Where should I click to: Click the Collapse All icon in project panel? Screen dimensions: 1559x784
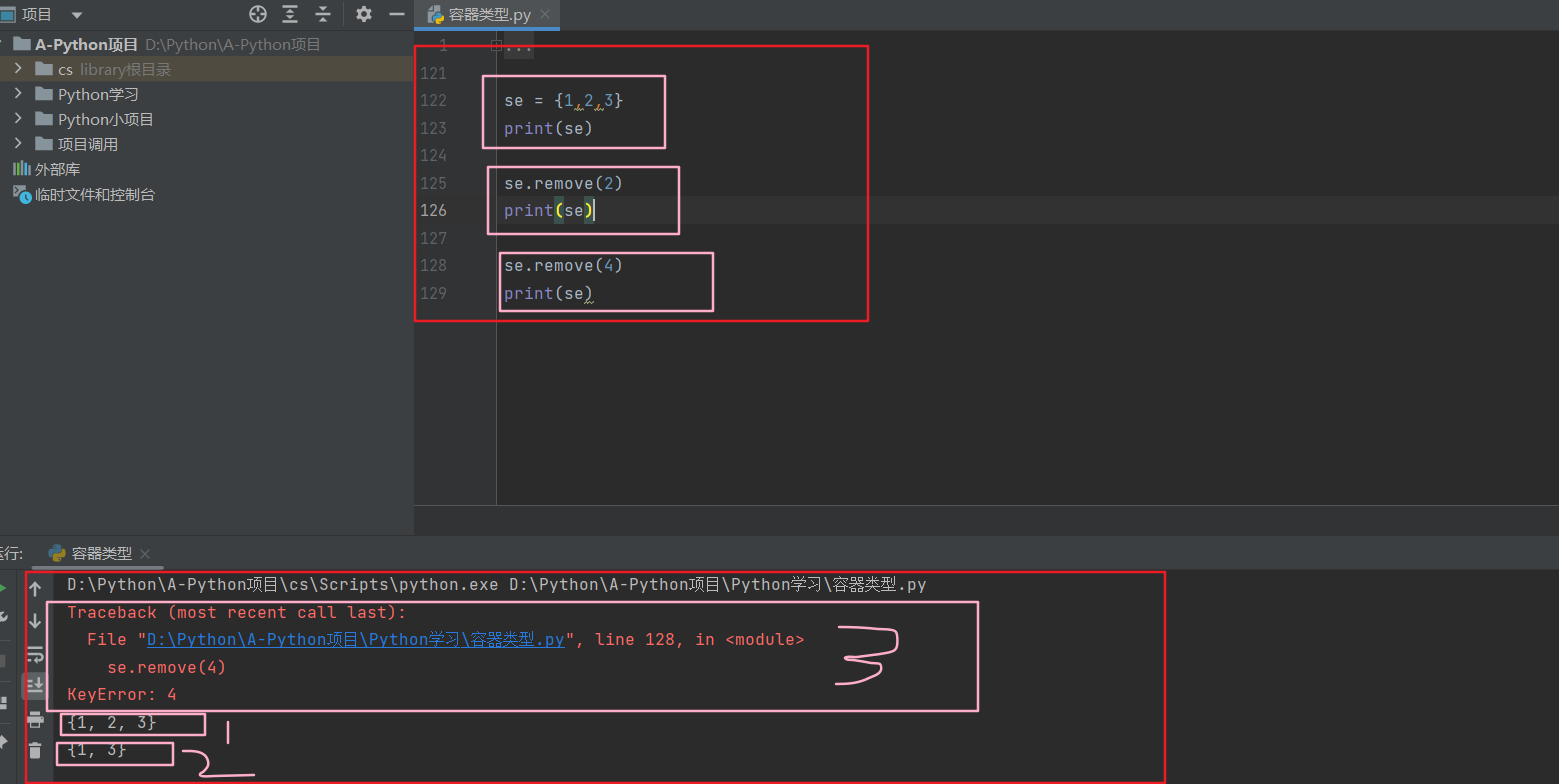(323, 14)
